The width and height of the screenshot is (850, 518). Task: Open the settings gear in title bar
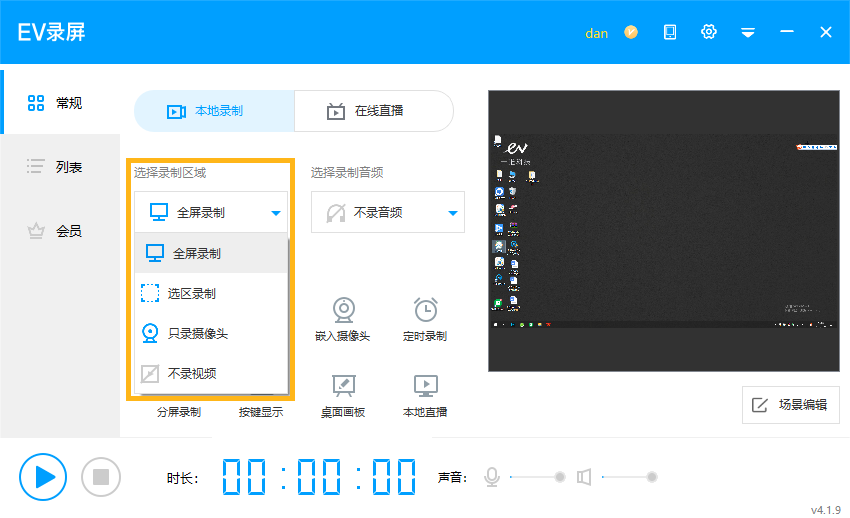[x=709, y=32]
